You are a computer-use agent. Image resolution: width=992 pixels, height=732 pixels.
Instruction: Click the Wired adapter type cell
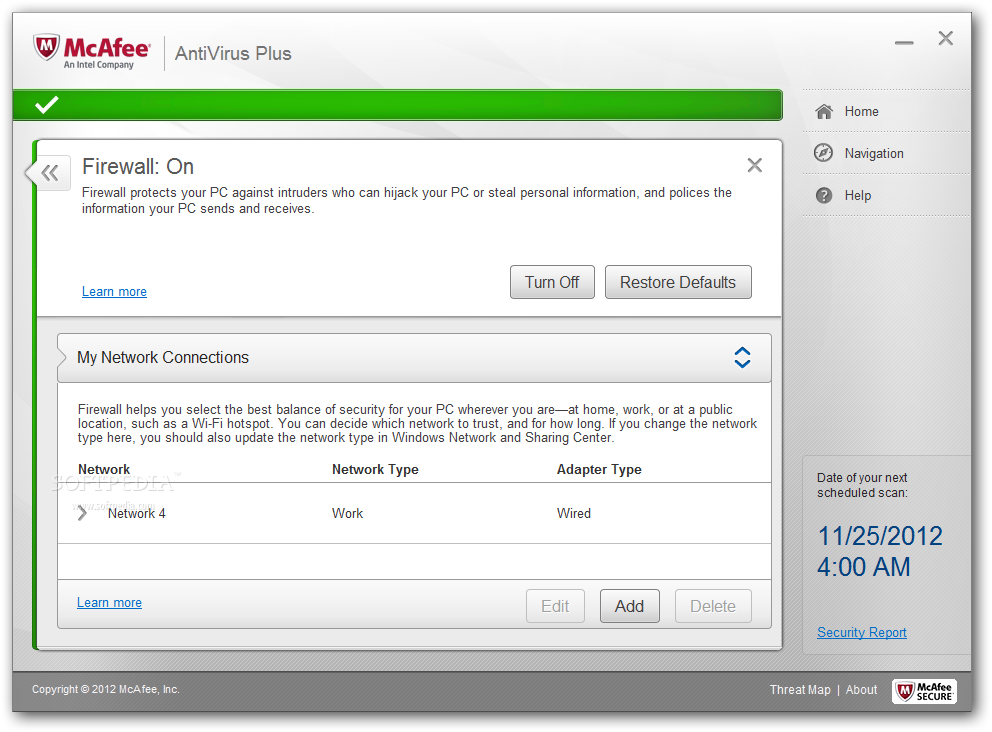573,513
